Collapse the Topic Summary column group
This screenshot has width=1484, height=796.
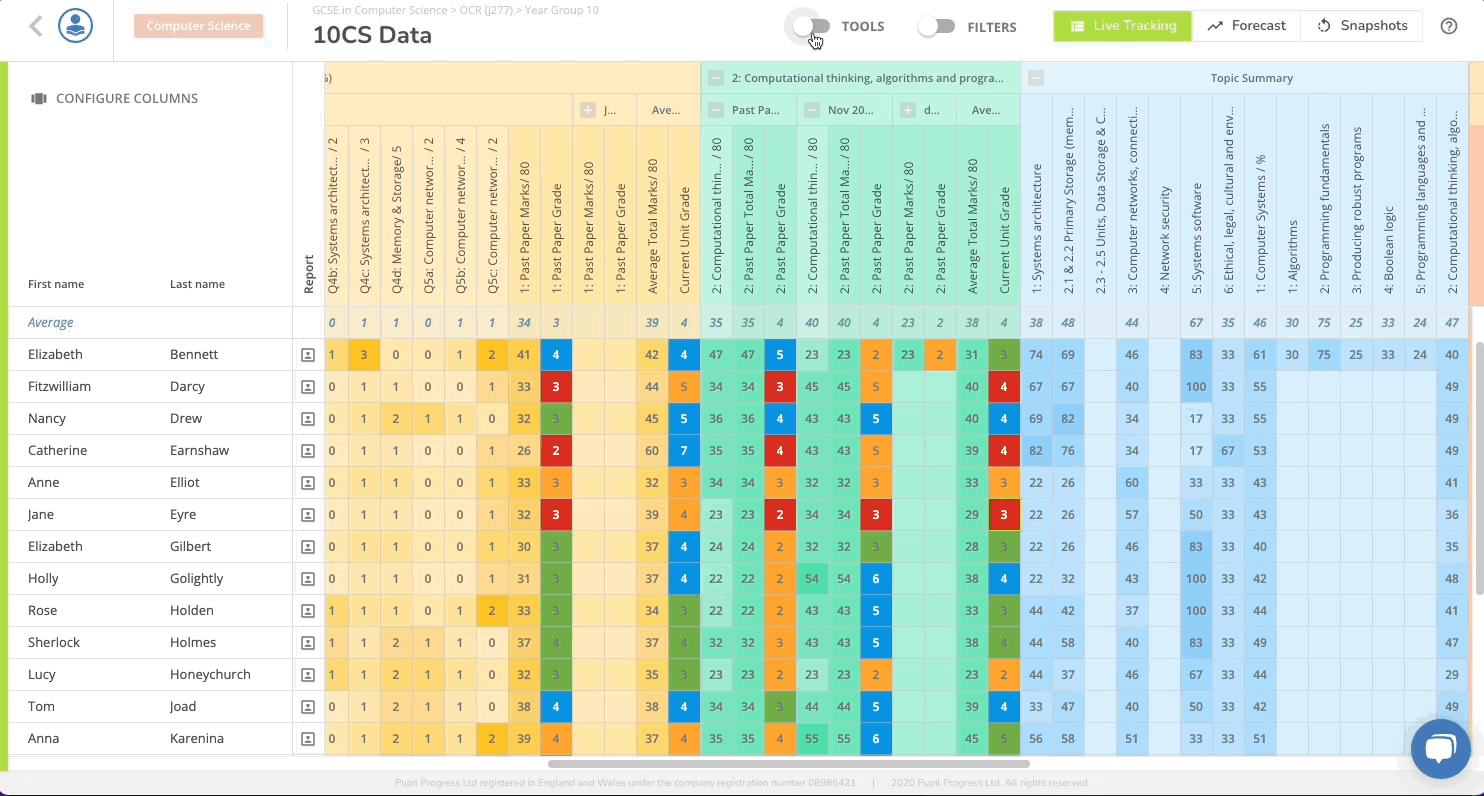1036,78
